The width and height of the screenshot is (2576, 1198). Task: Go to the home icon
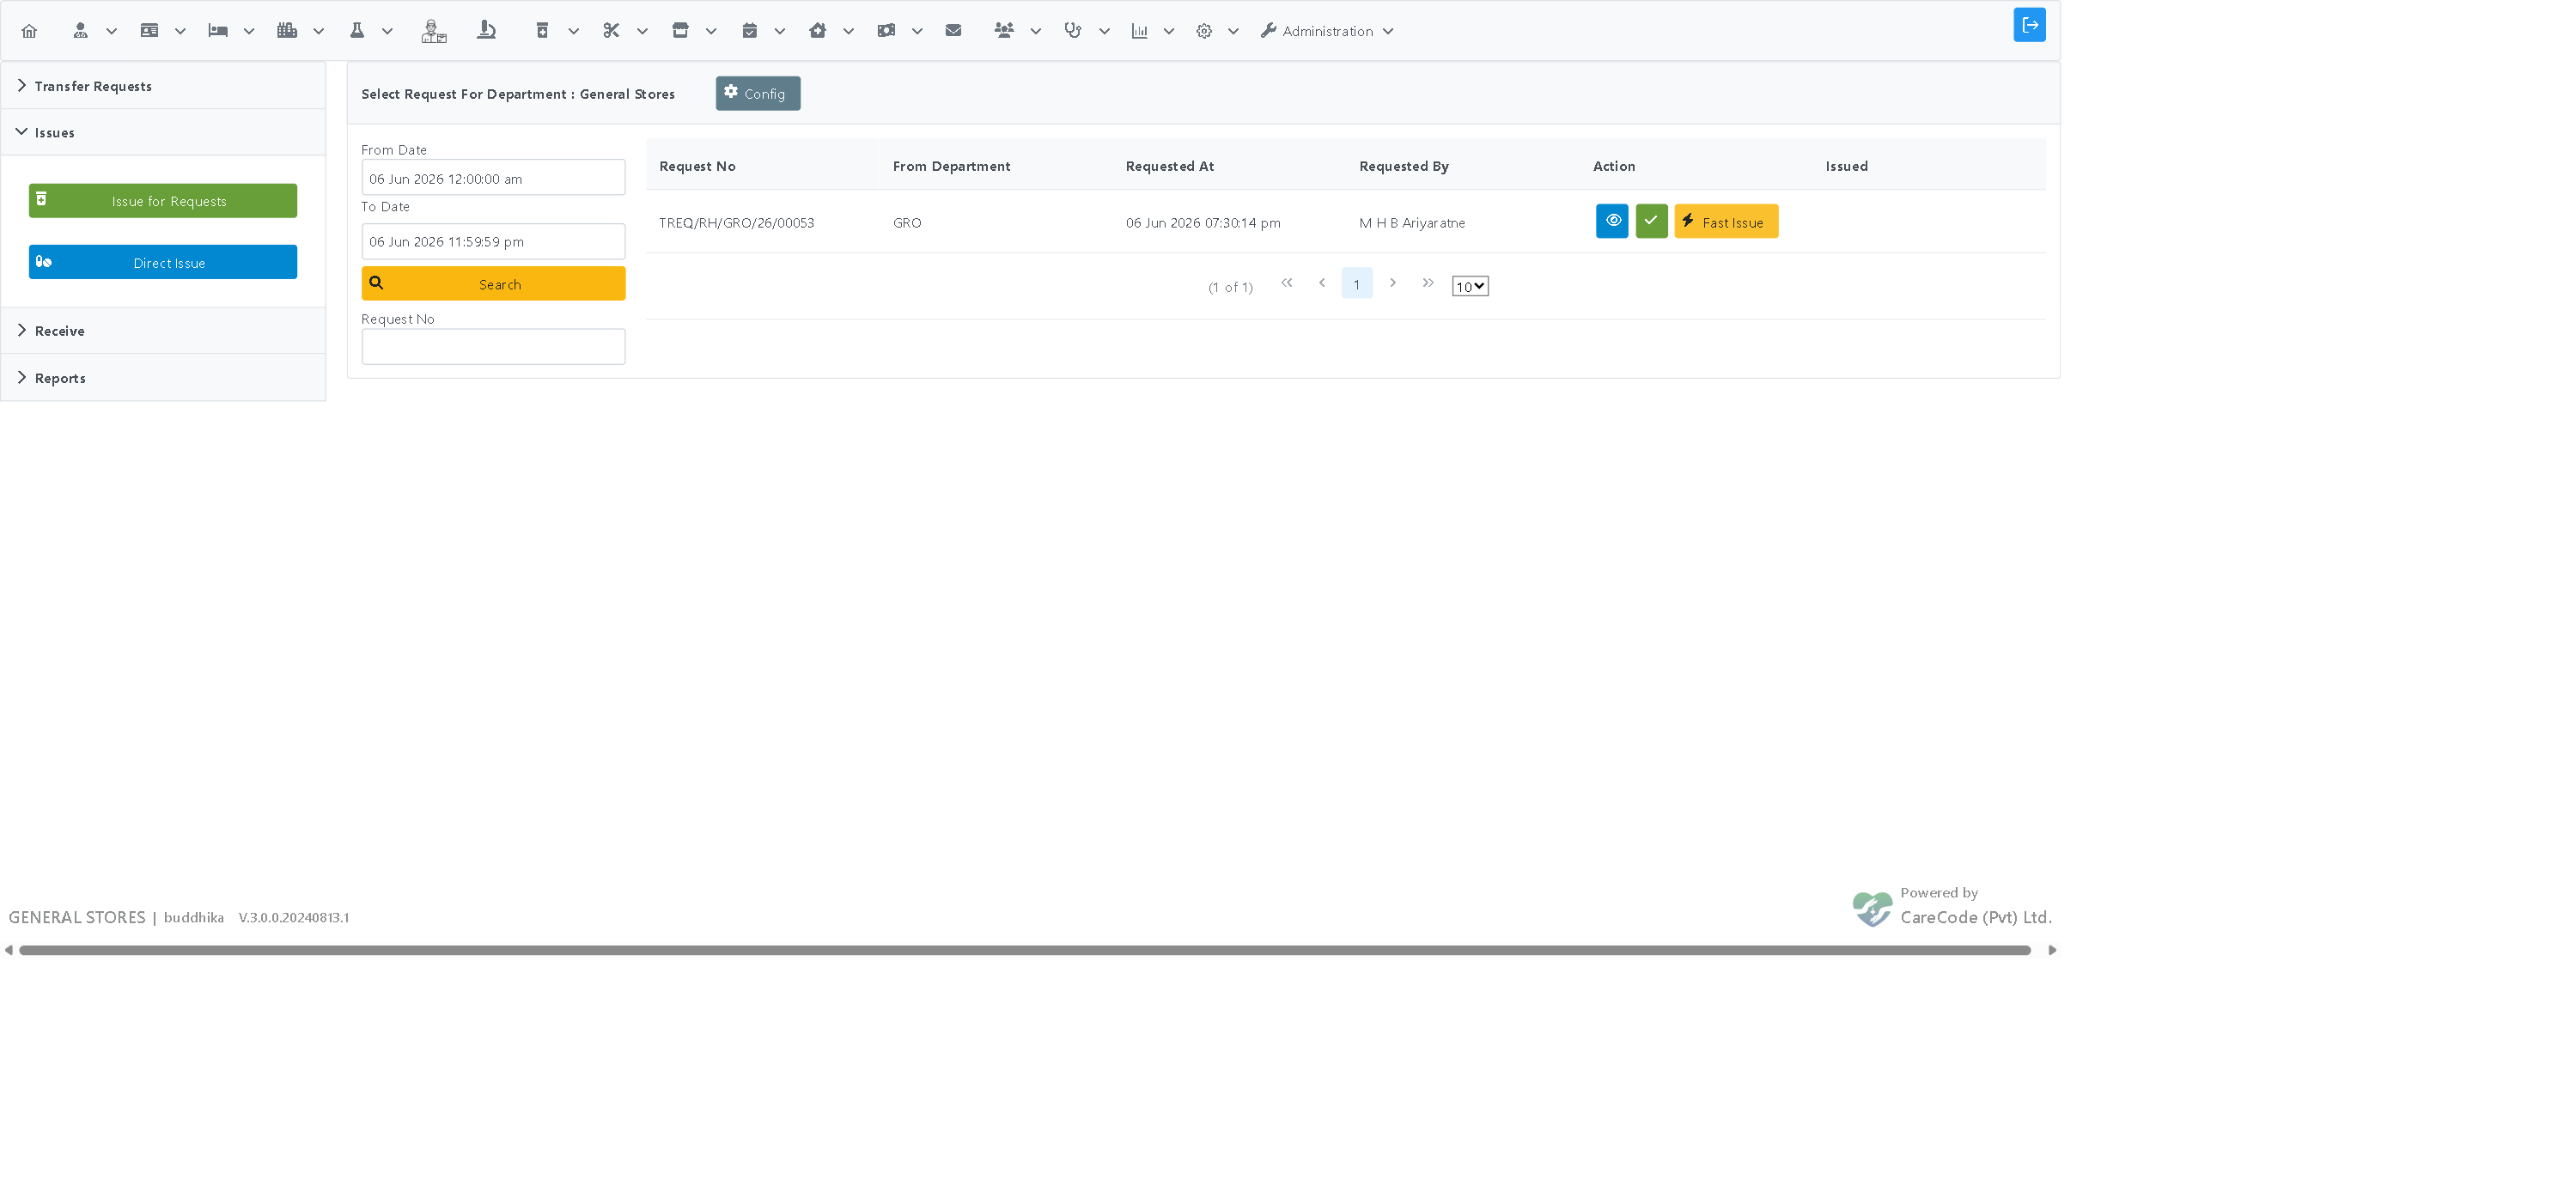coord(29,31)
